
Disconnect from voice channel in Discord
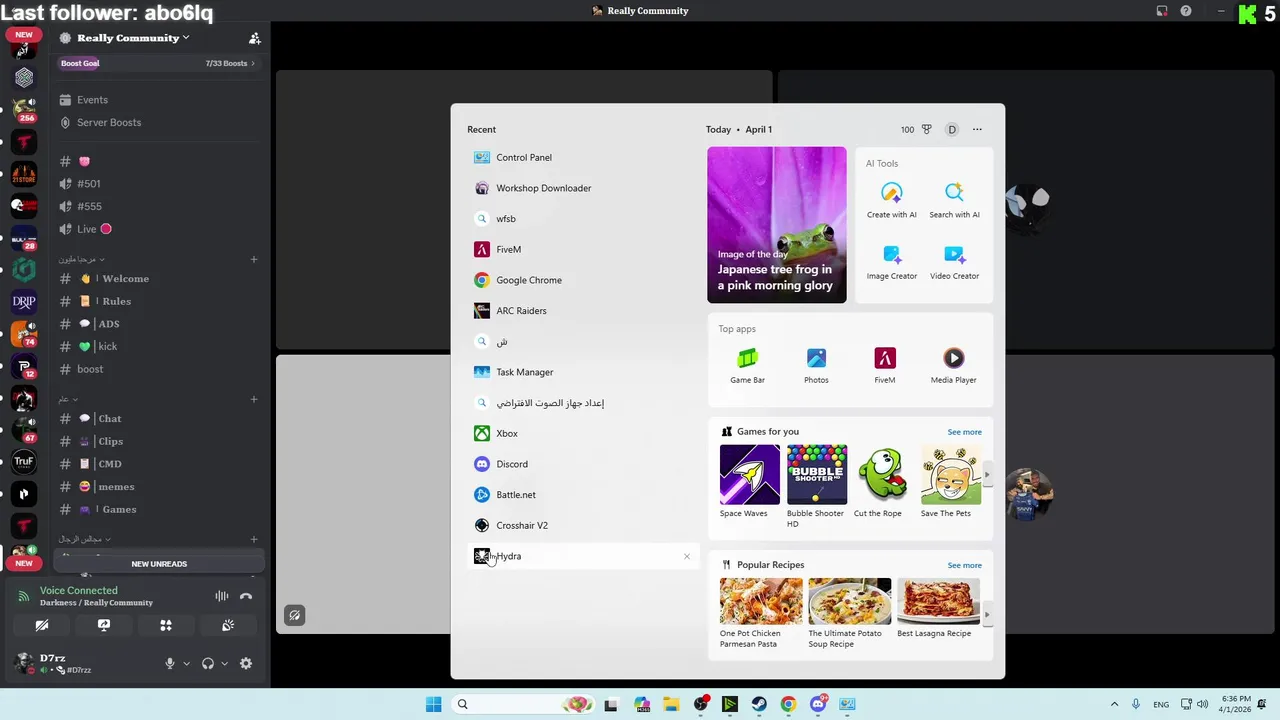pyautogui.click(x=246, y=596)
